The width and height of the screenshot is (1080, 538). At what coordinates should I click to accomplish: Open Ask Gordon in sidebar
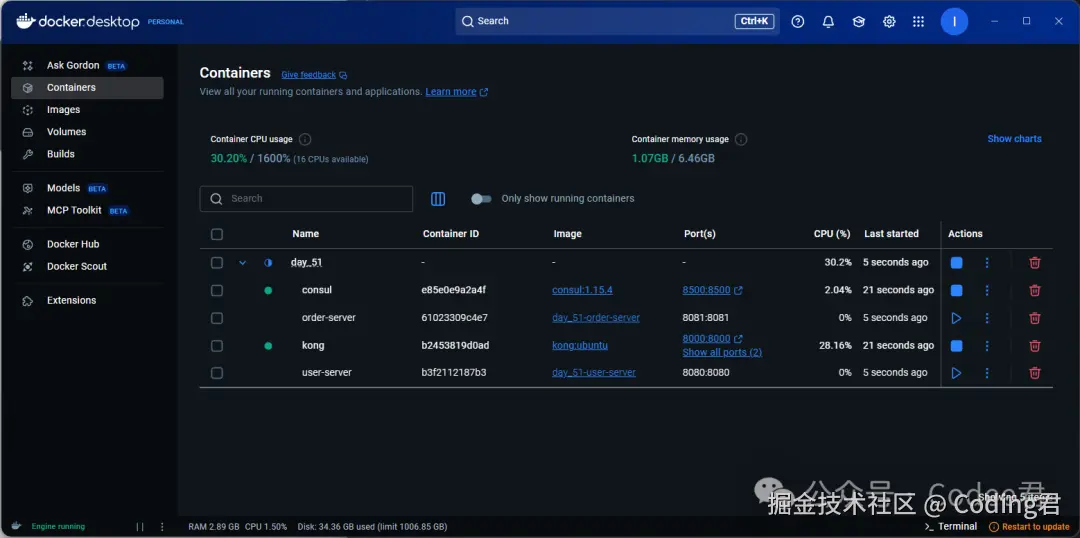click(87, 65)
